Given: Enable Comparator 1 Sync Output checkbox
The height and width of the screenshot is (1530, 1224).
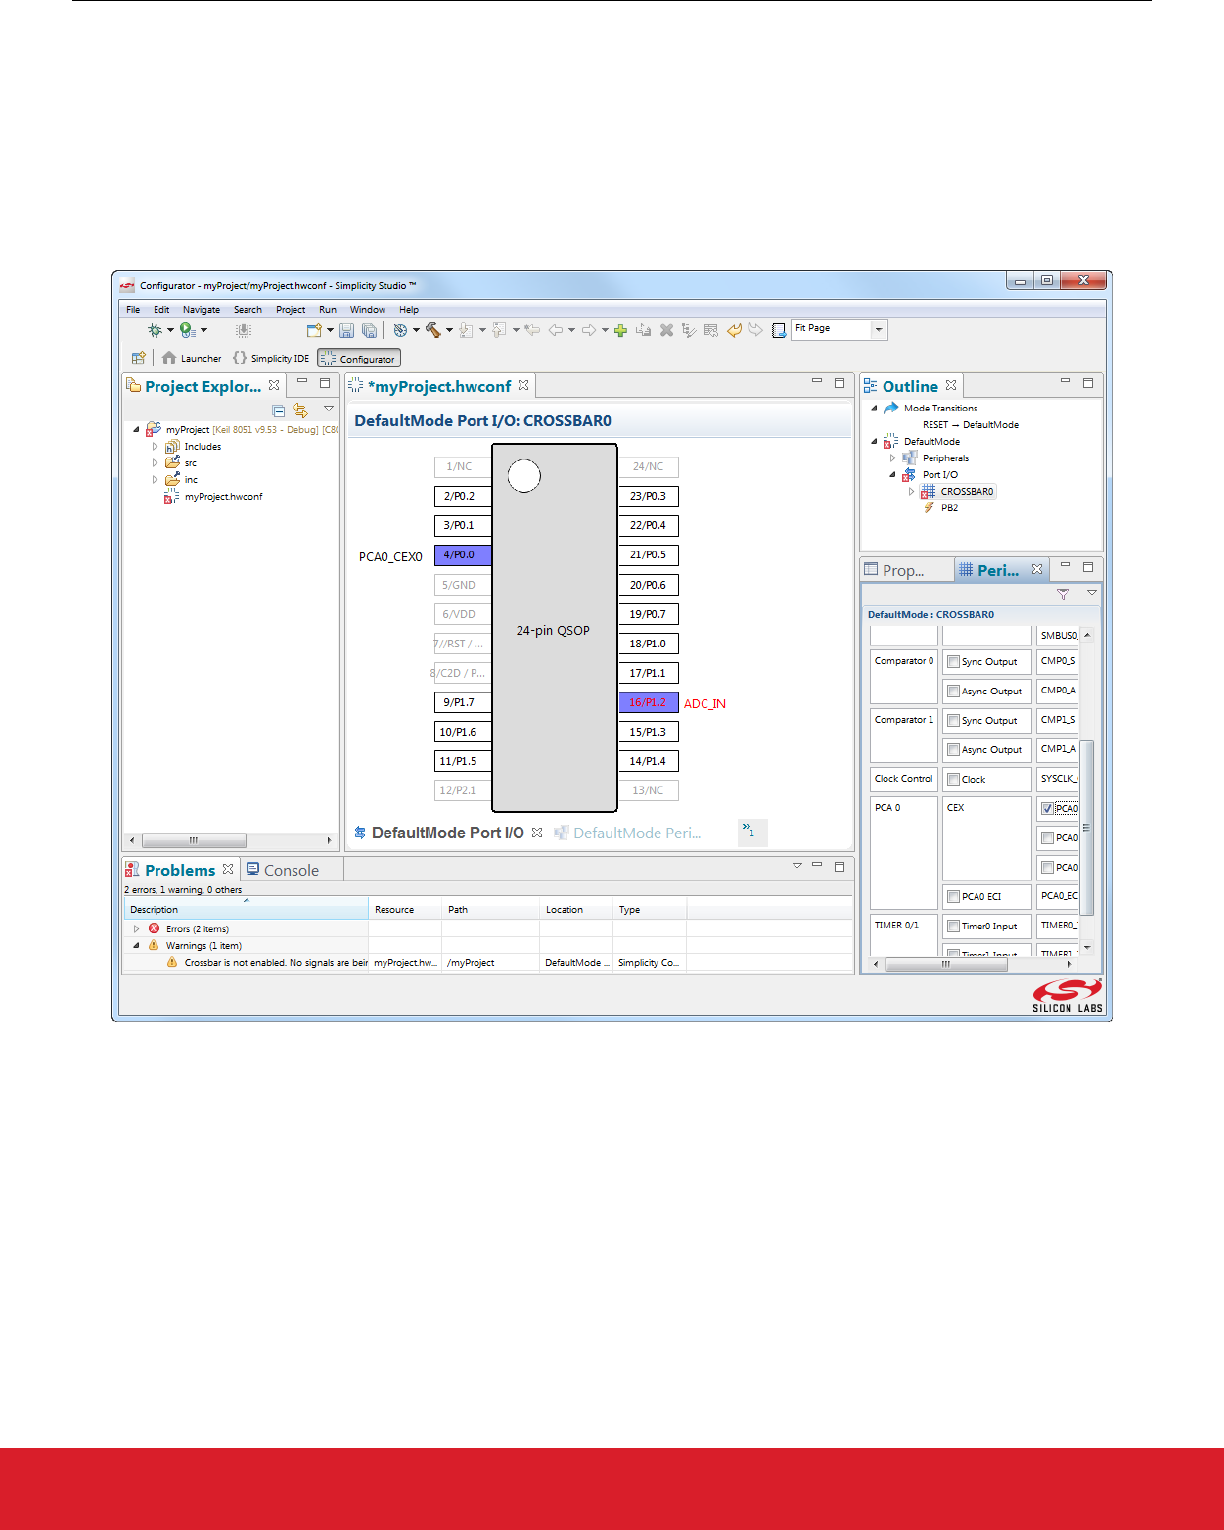Looking at the screenshot, I should pyautogui.click(x=953, y=721).
